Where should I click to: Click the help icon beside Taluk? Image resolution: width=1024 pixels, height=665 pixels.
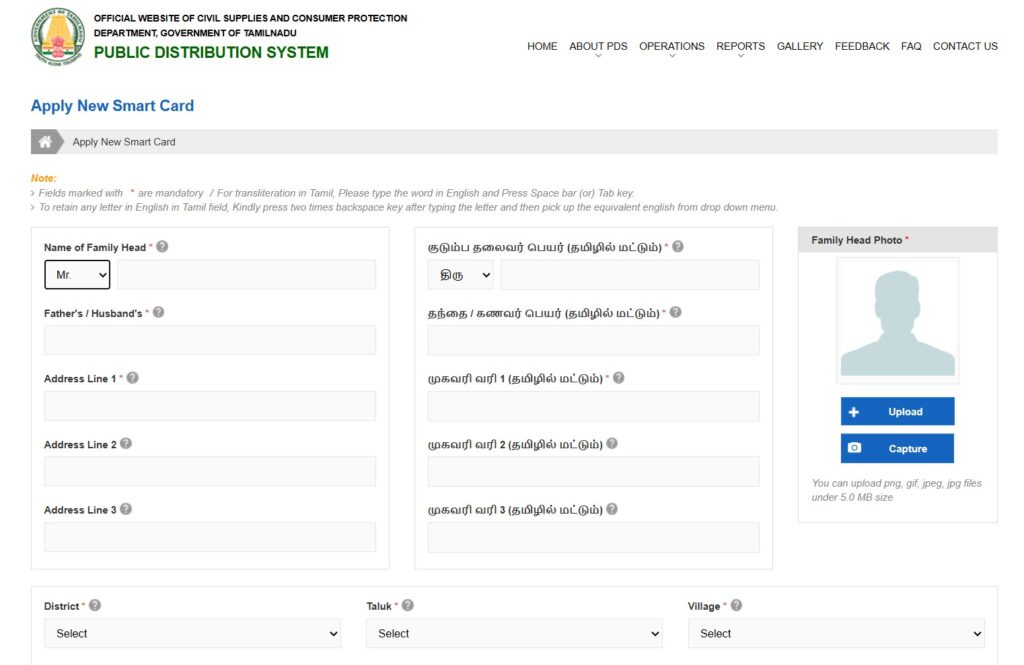[x=407, y=604]
